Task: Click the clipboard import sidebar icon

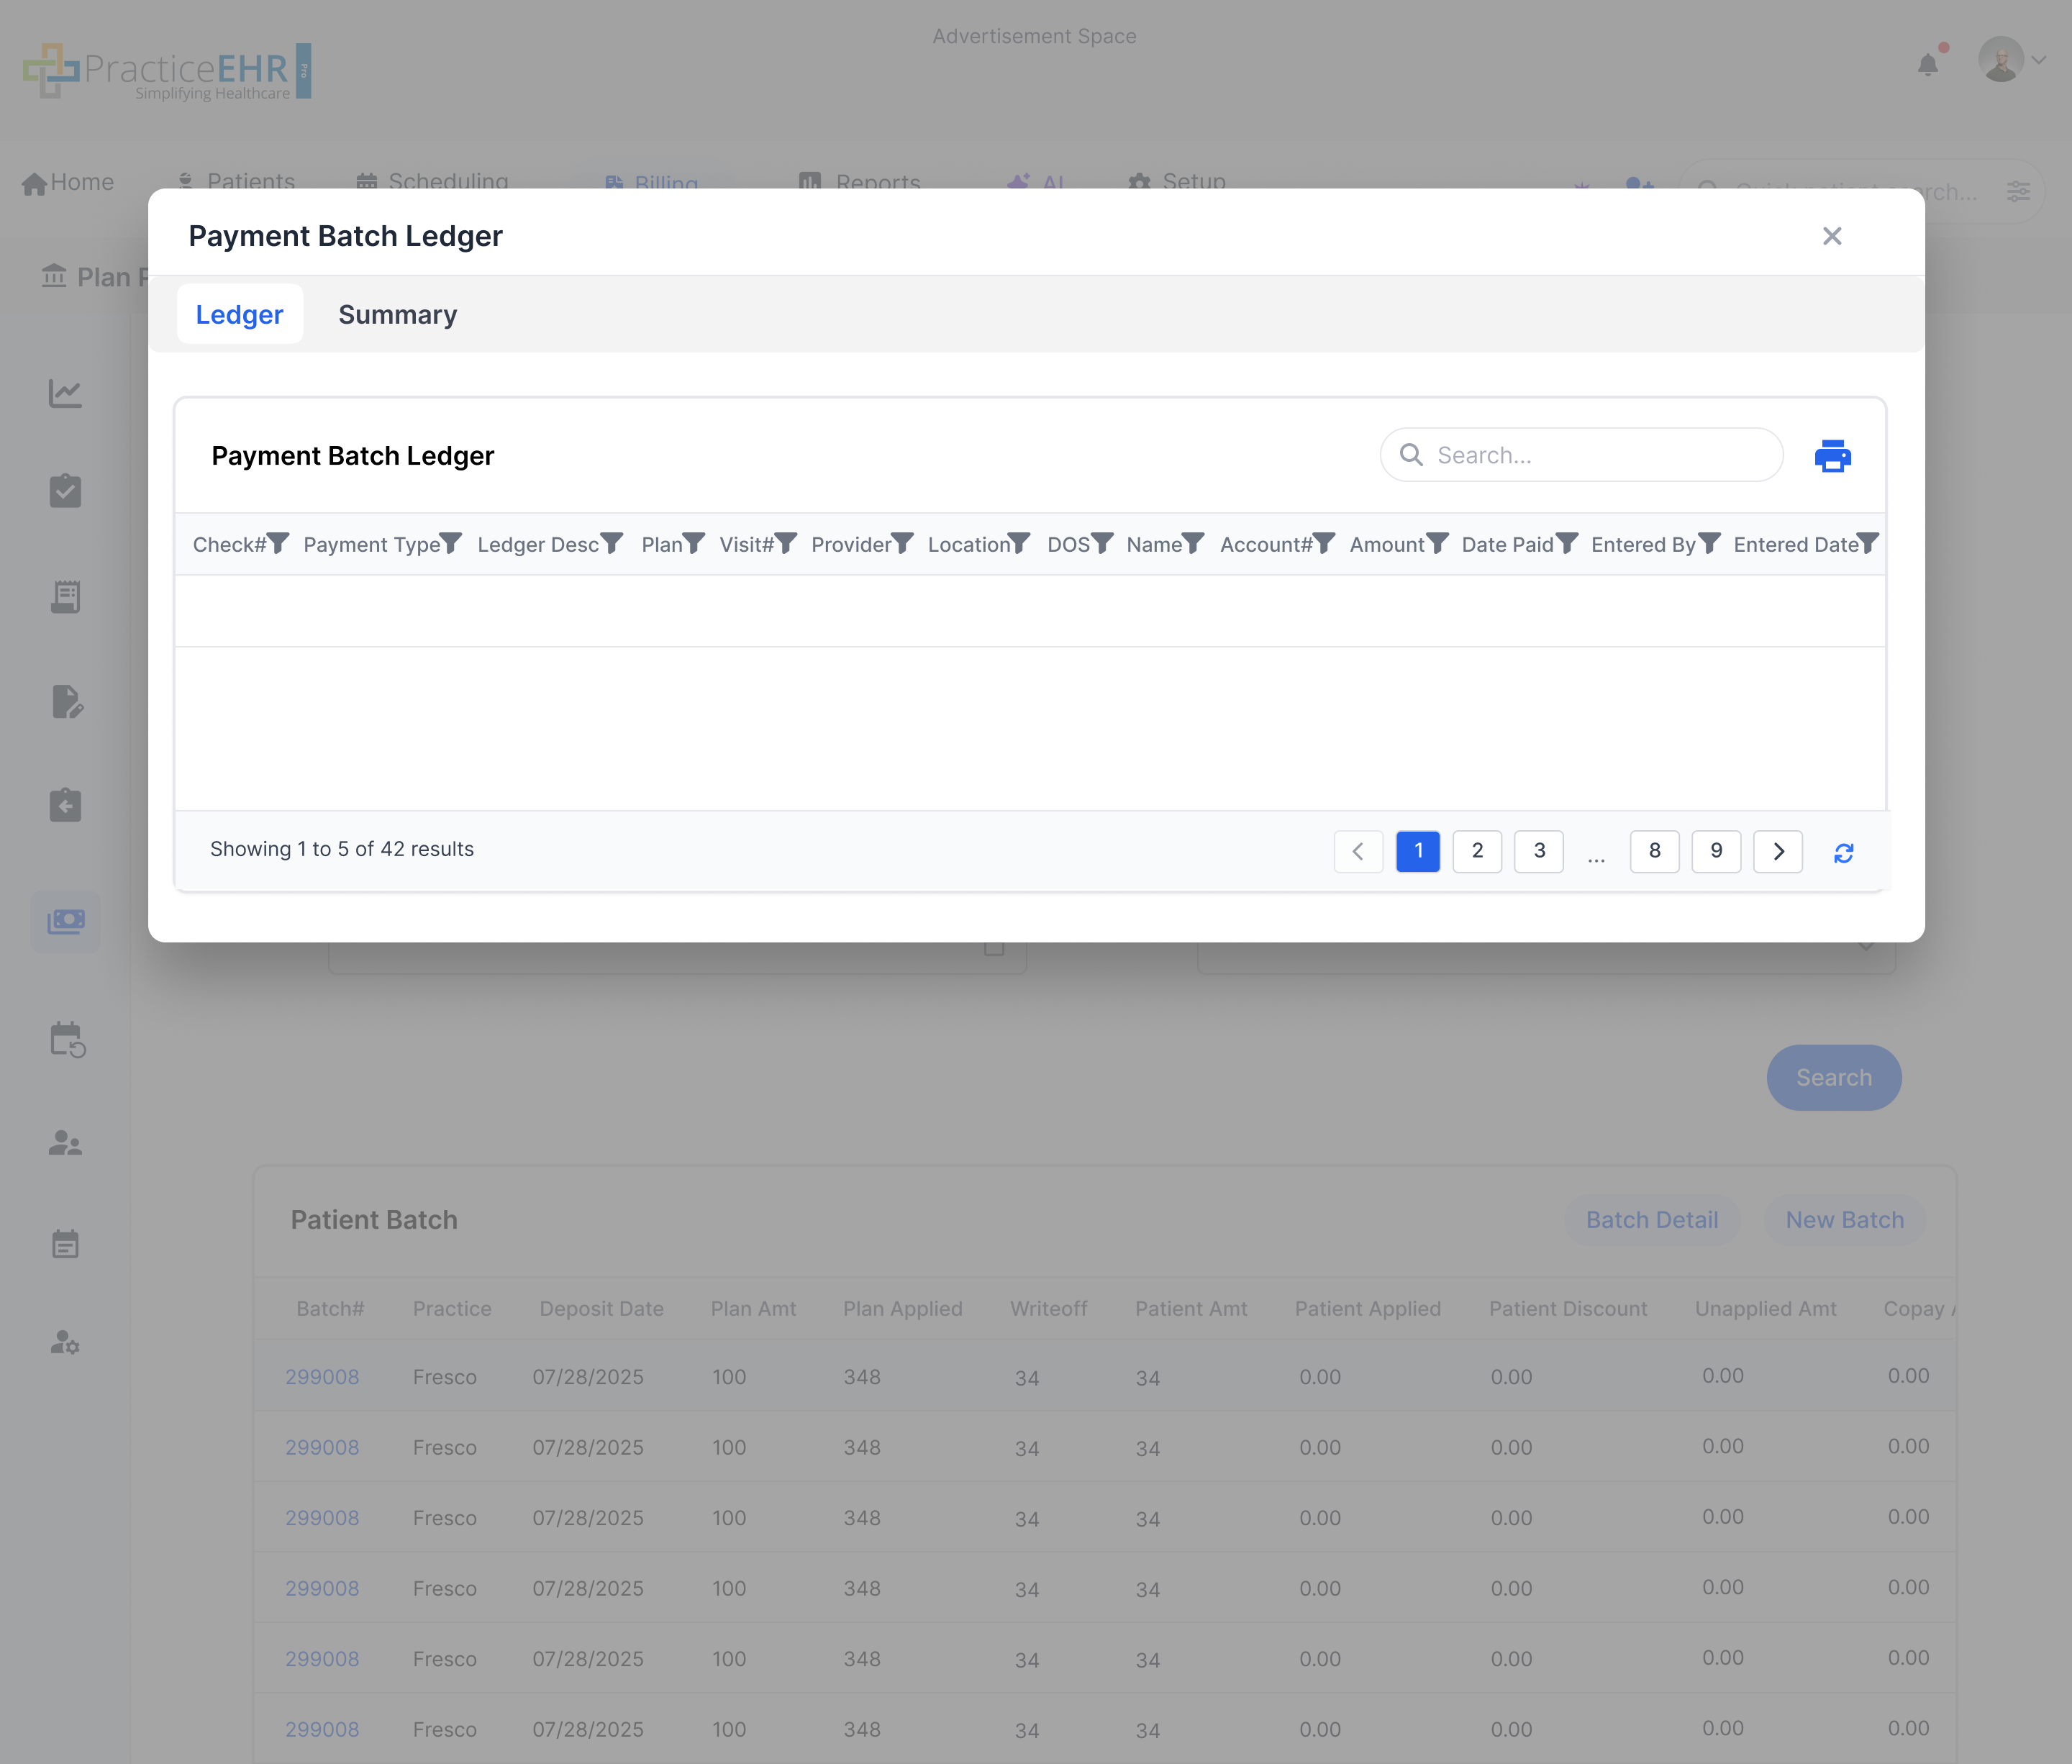Action: (x=65, y=805)
